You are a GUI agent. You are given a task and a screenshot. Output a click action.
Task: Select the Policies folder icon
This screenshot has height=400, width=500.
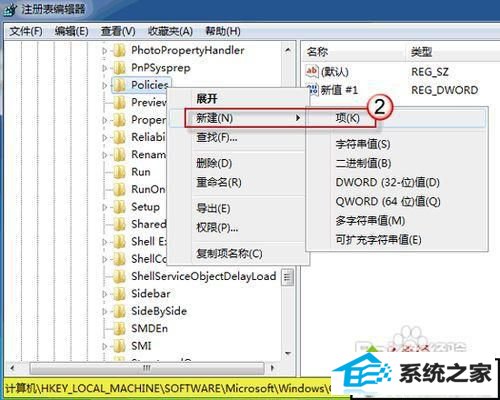pyautogui.click(x=119, y=85)
